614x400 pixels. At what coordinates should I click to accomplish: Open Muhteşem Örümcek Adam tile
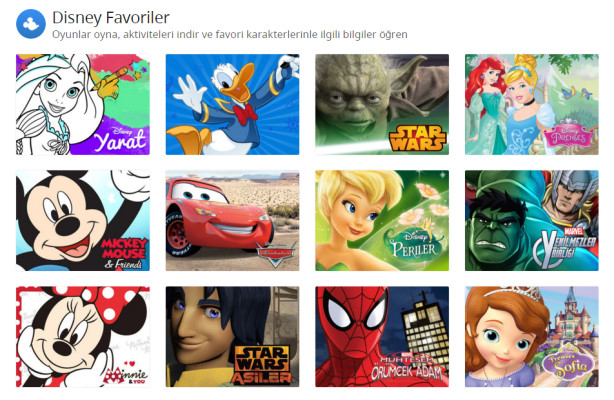tap(382, 337)
